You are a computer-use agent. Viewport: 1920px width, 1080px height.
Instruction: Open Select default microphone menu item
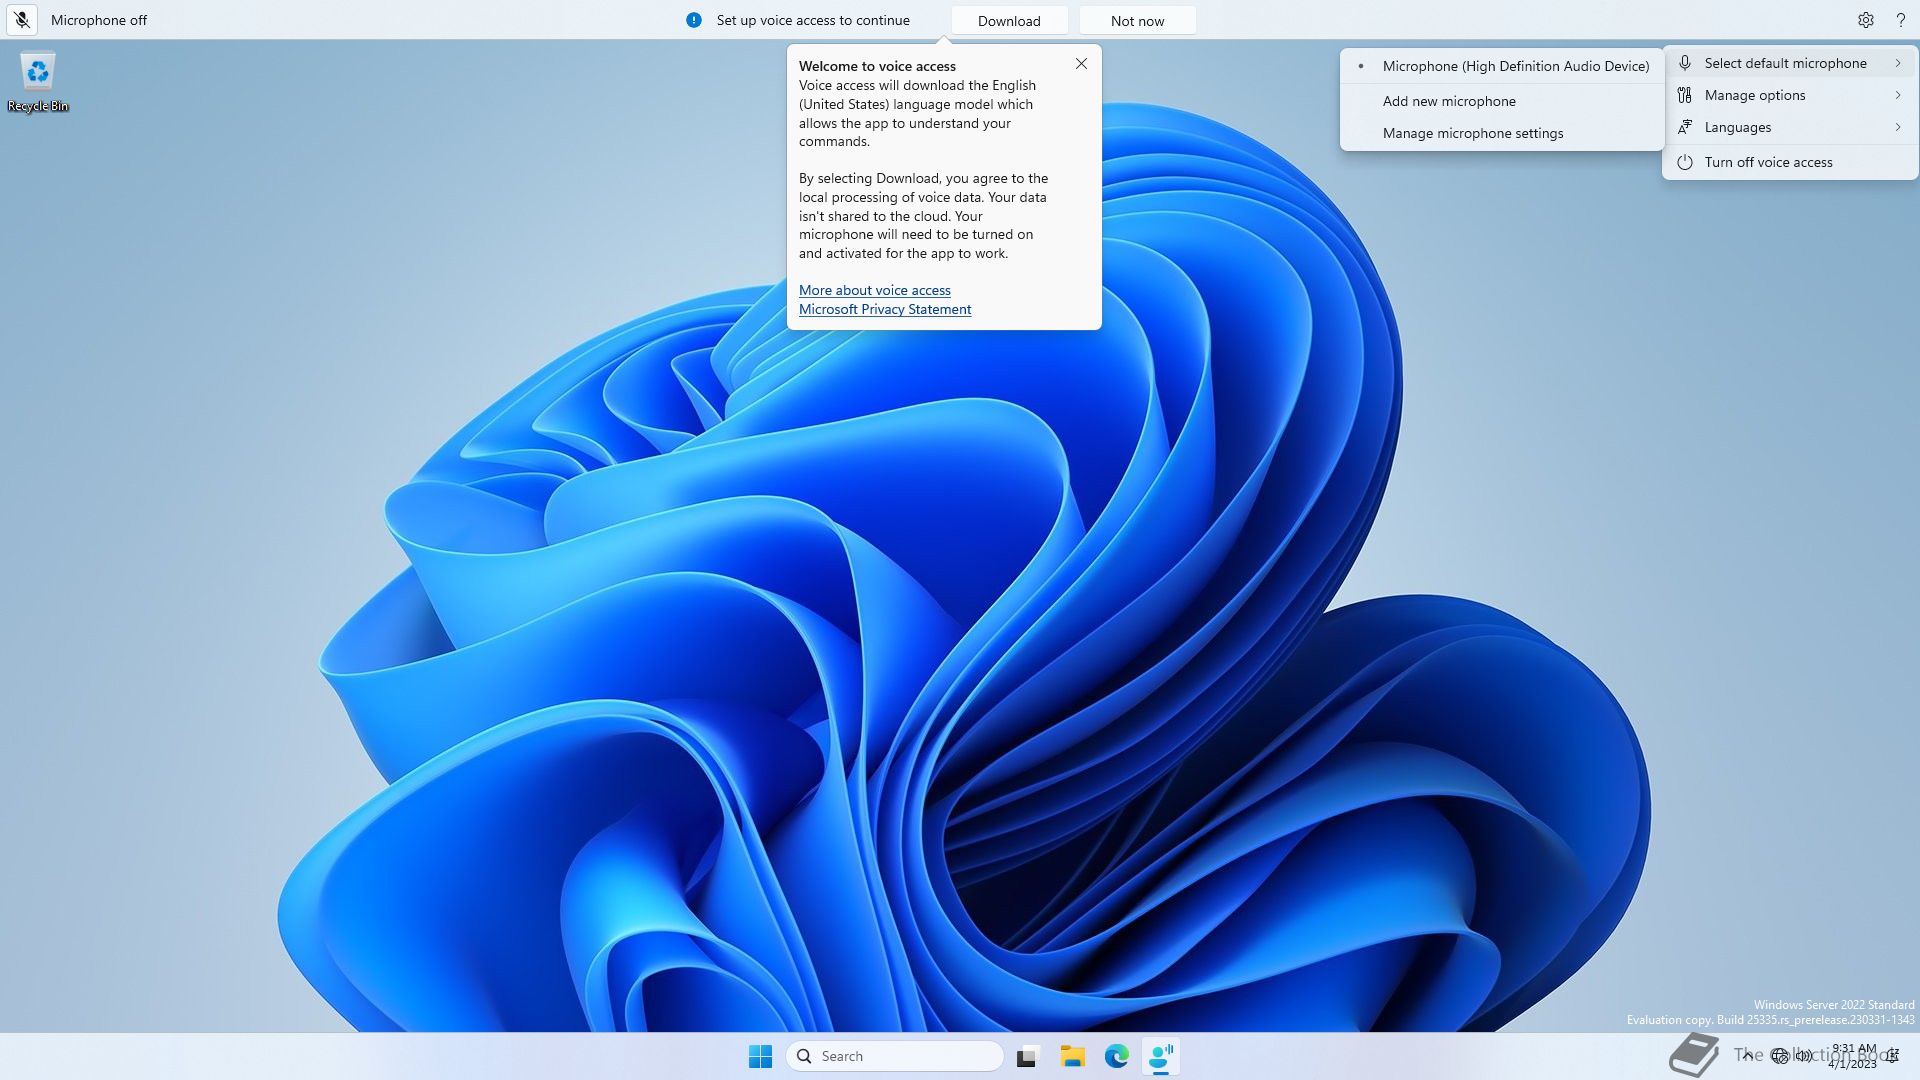pyautogui.click(x=1789, y=63)
